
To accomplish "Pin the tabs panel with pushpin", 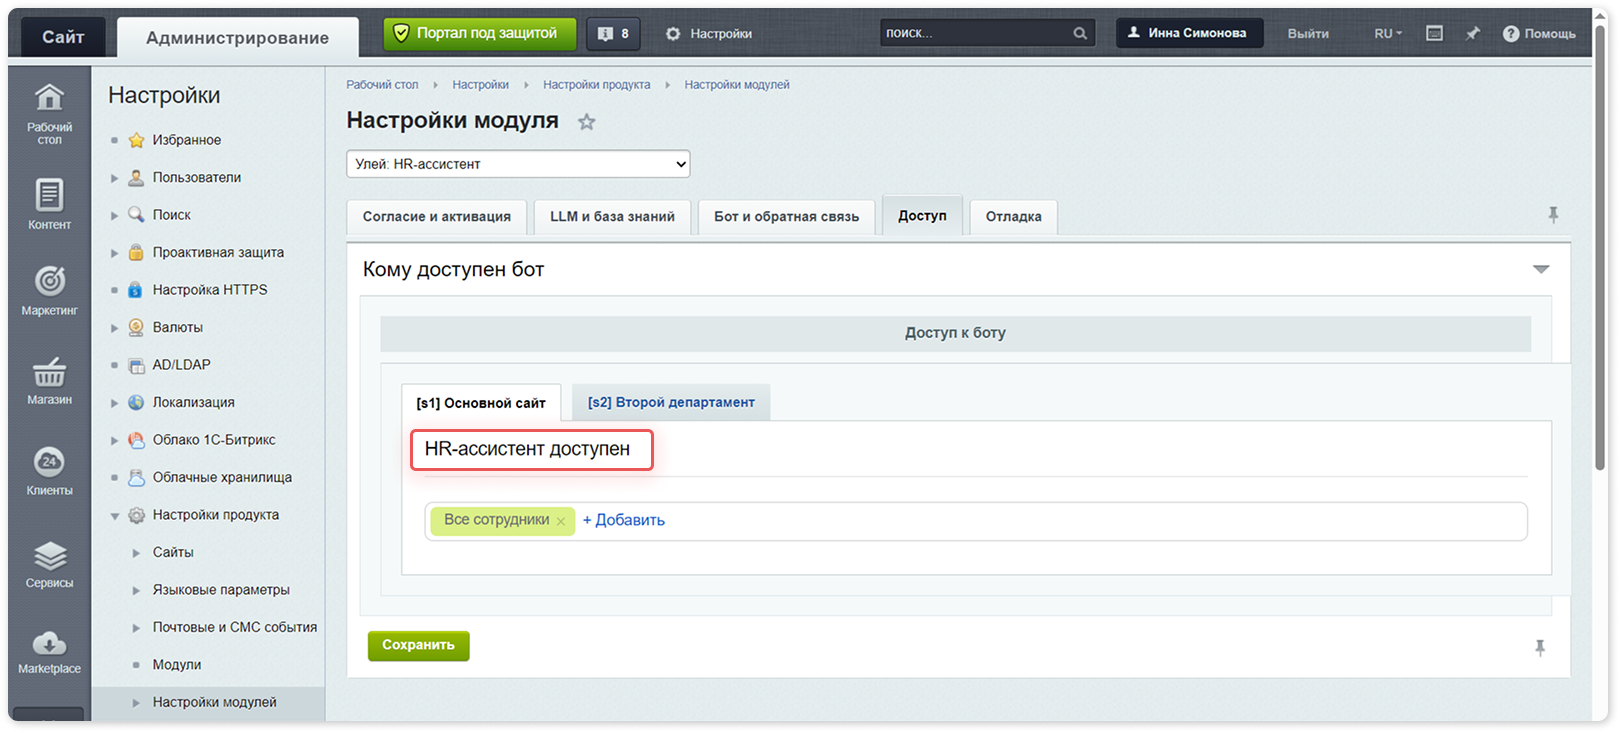I will point(1552,215).
